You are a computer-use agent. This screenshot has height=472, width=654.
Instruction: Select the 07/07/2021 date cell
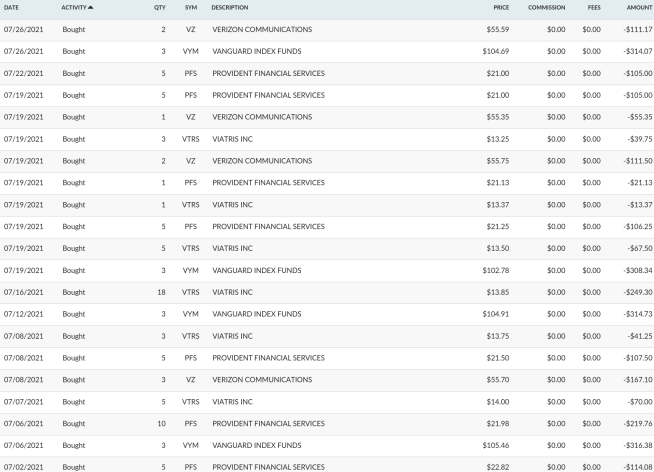point(23,402)
